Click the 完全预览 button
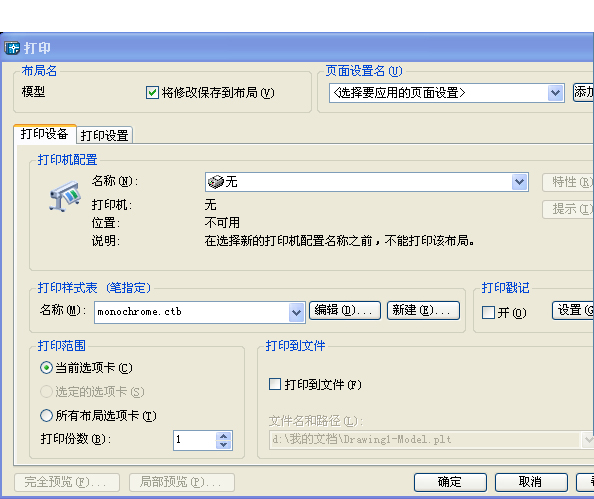This screenshot has width=594, height=499. tap(67, 482)
